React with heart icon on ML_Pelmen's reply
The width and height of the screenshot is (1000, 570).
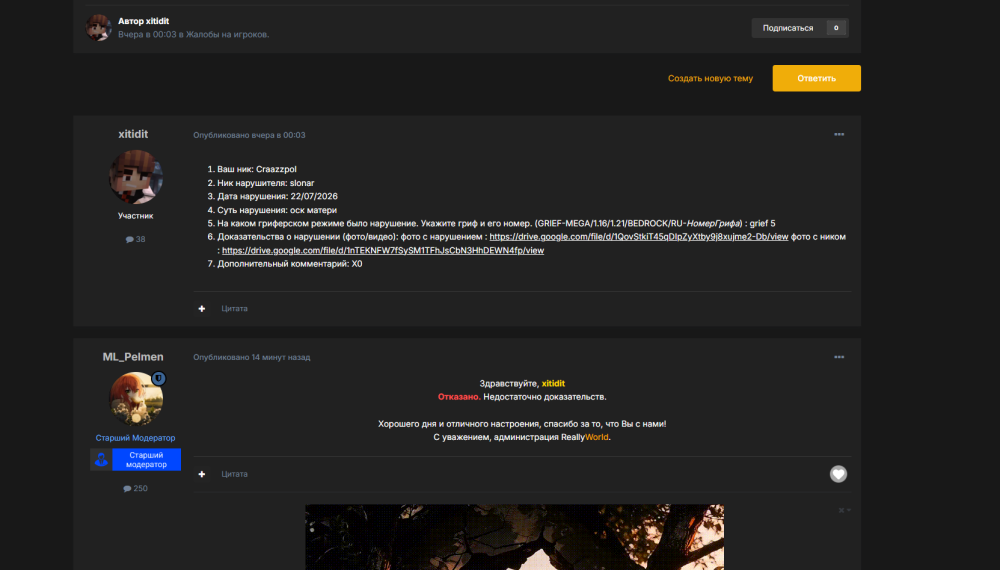pos(838,474)
